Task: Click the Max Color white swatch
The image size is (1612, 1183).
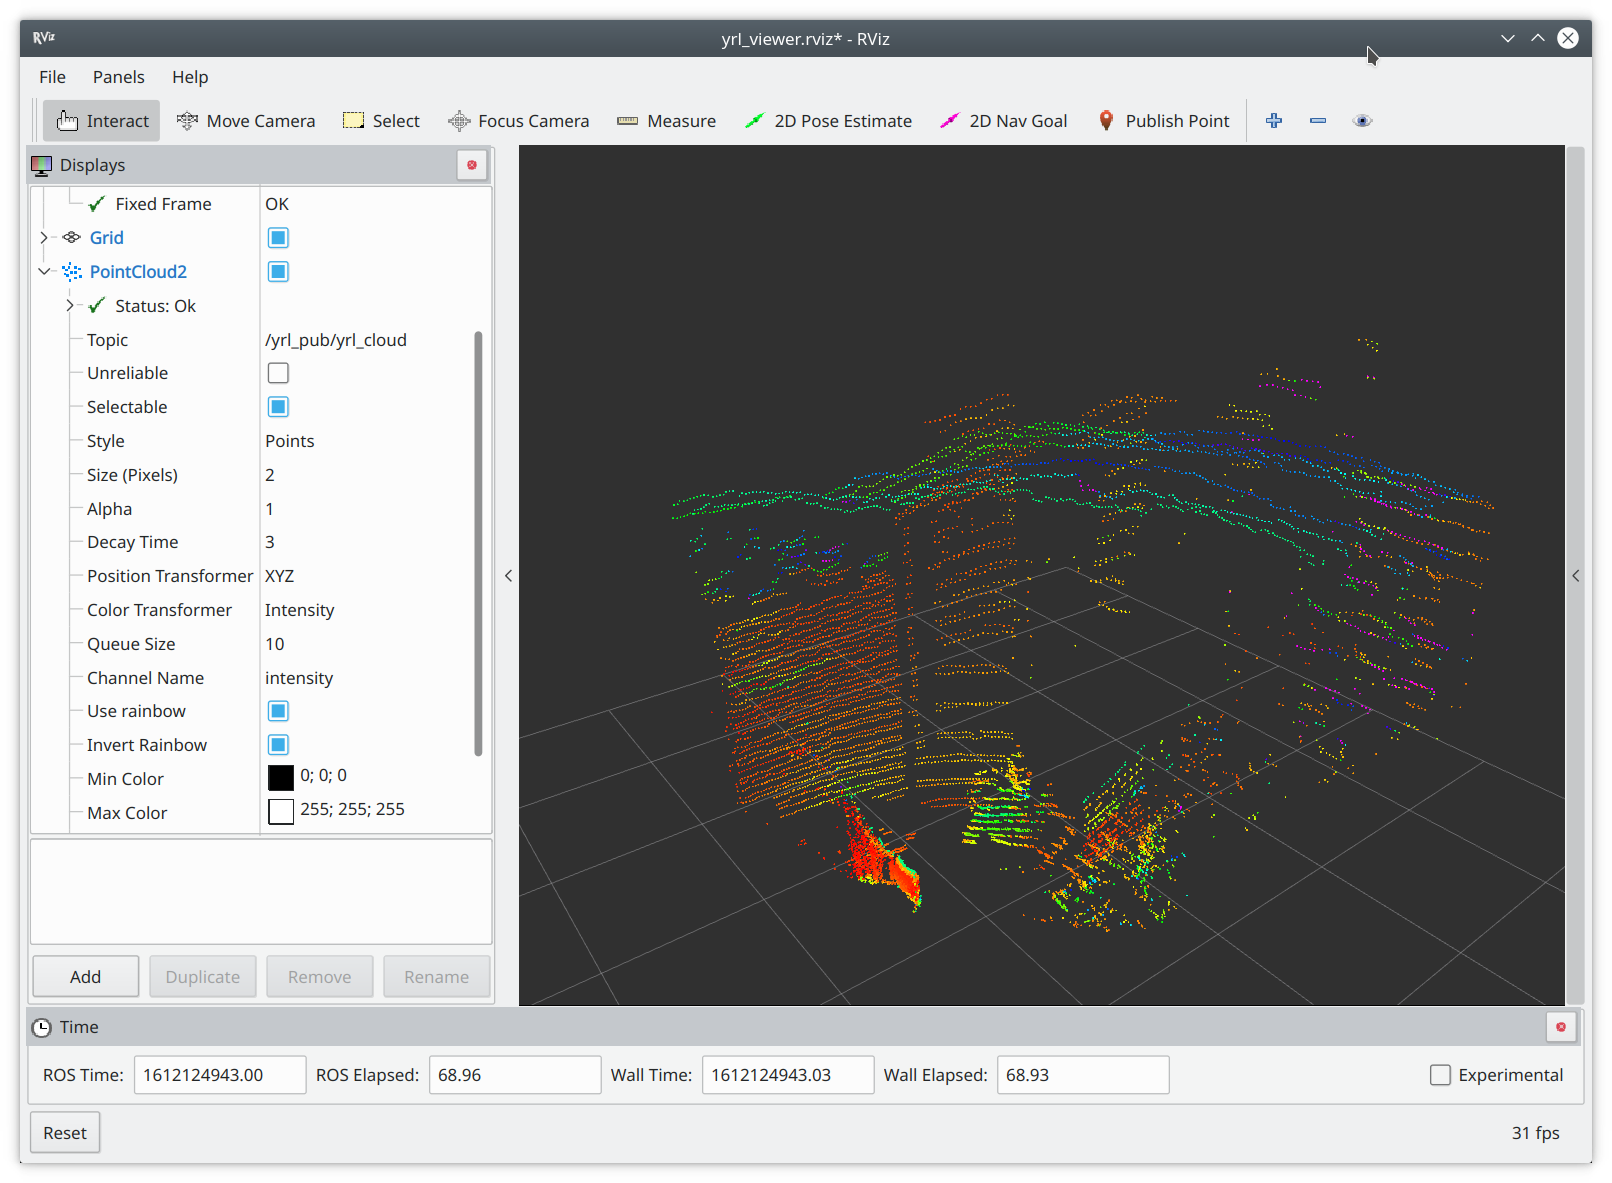Action: [x=281, y=811]
